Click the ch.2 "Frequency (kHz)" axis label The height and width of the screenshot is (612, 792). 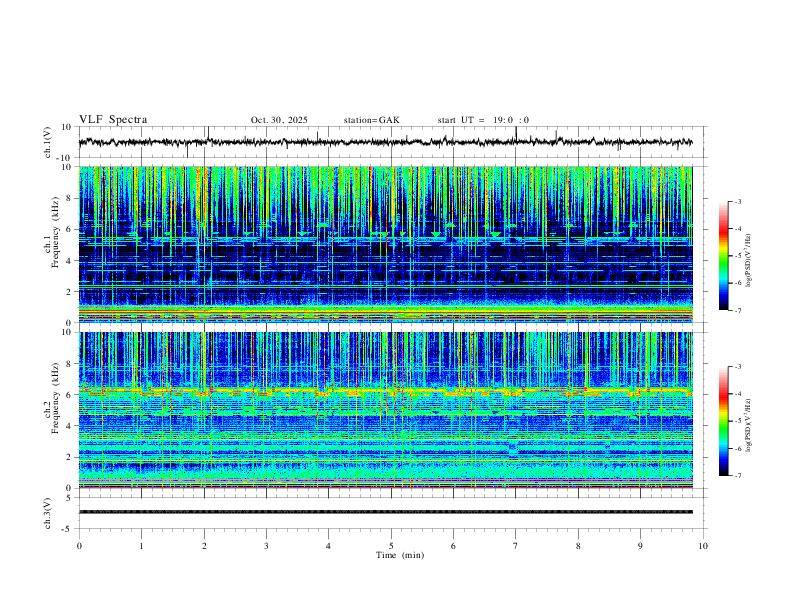pos(55,399)
